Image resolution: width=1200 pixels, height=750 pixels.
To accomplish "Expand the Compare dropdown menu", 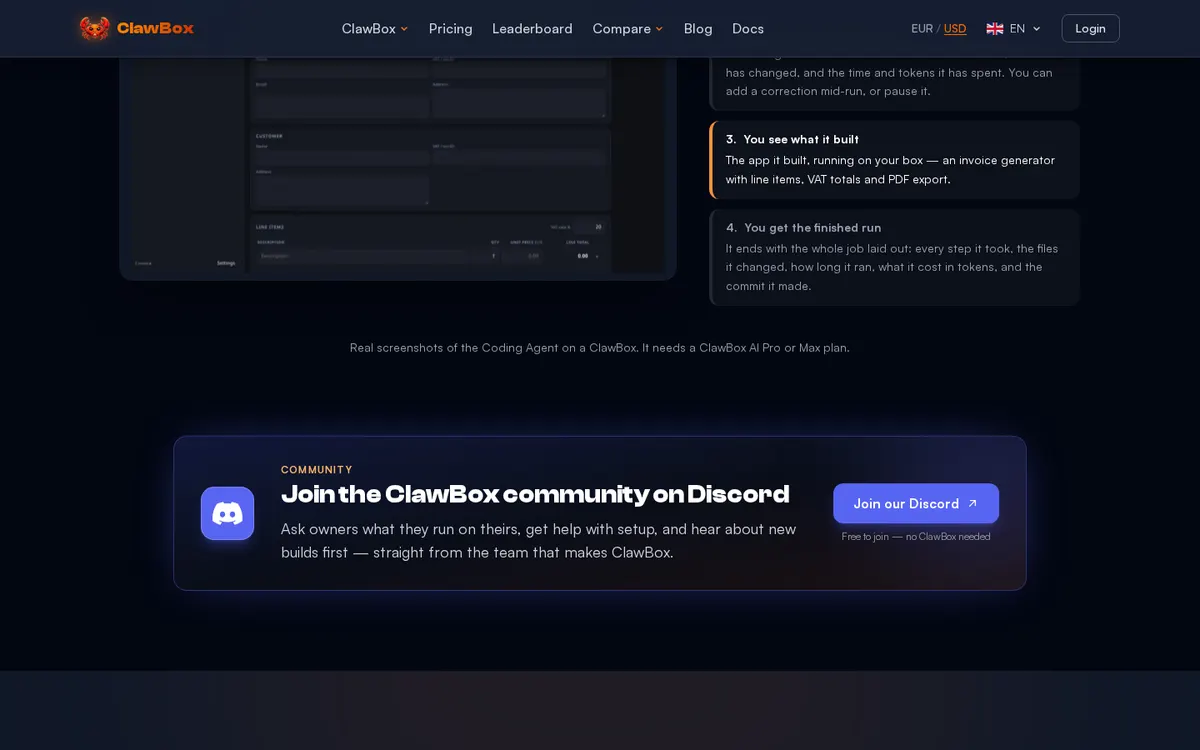I will click(628, 28).
